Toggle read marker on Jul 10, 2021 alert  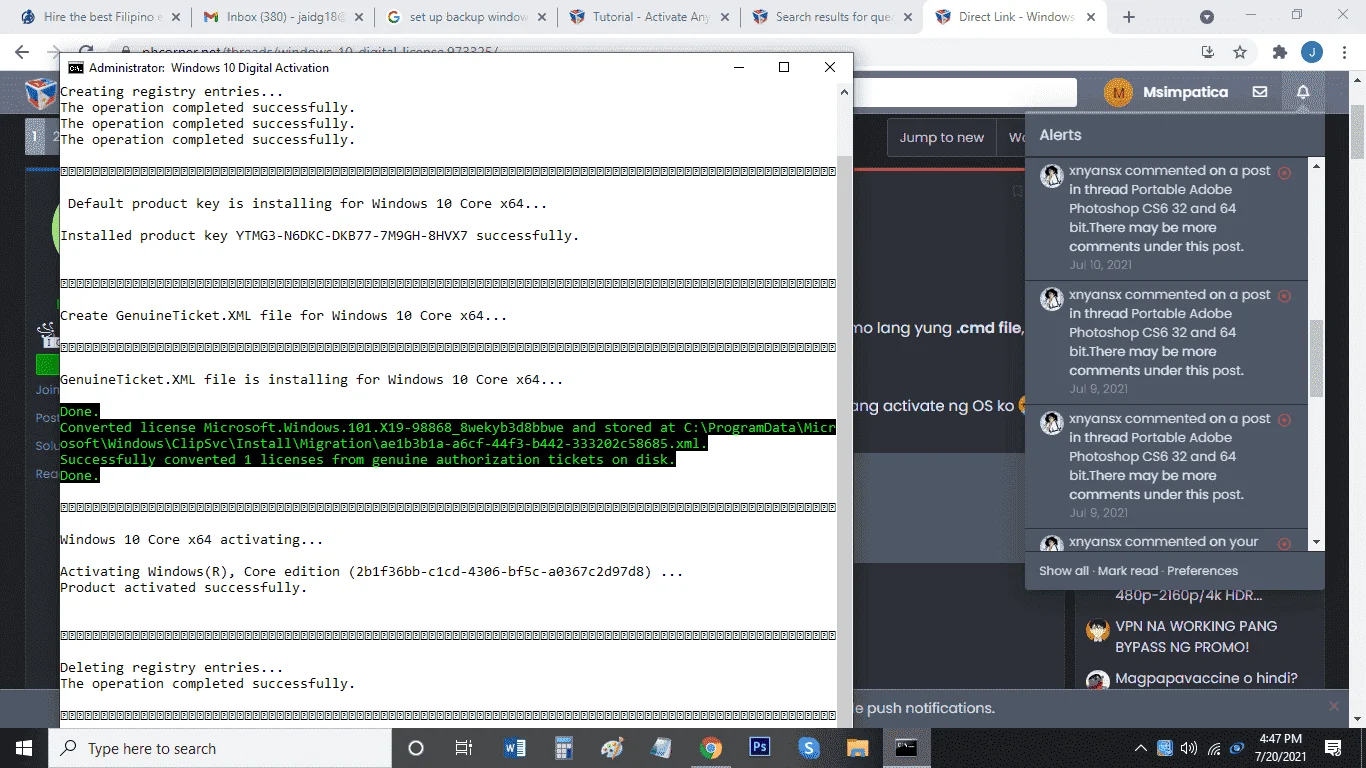(x=1285, y=172)
